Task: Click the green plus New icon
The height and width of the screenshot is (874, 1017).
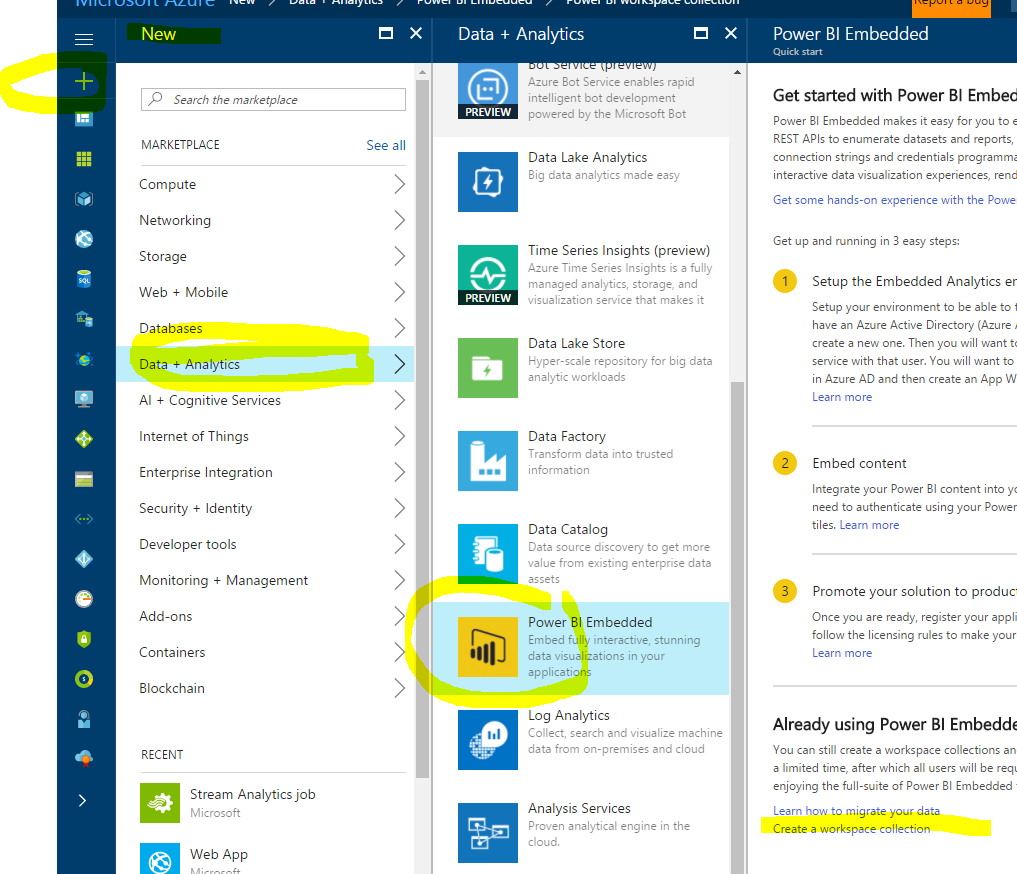Action: [x=84, y=81]
